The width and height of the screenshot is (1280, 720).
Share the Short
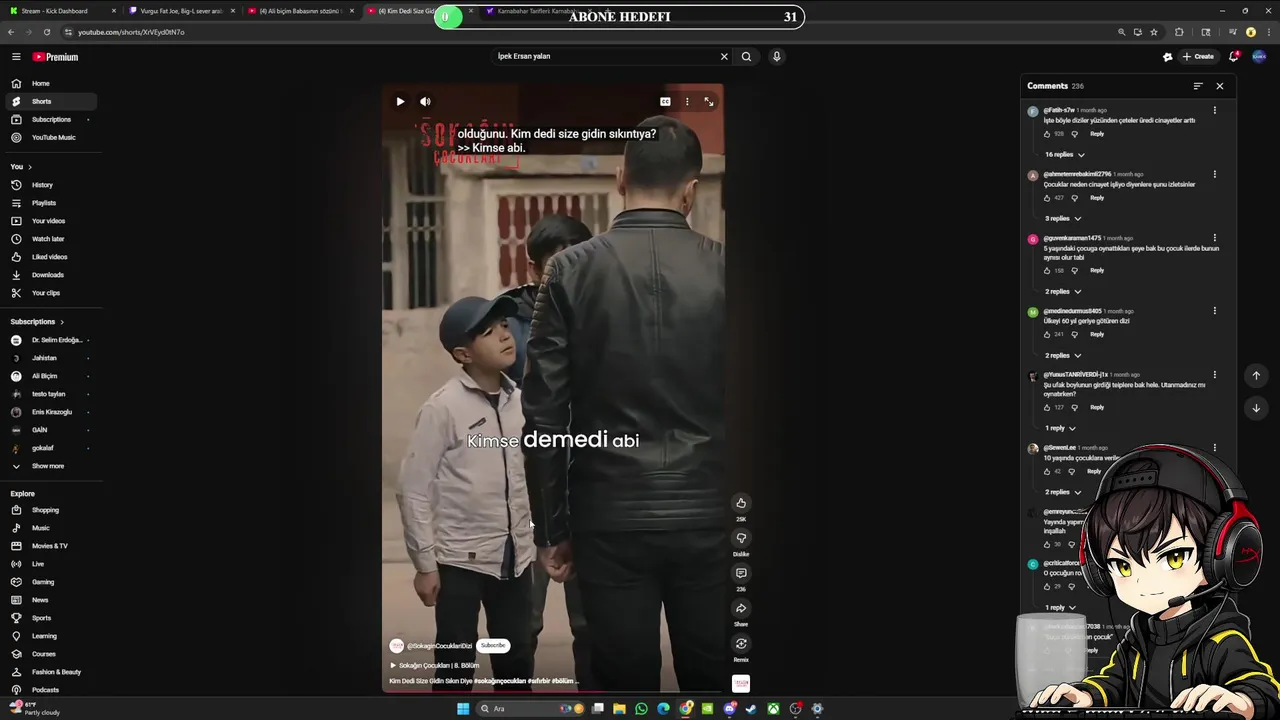(741, 608)
